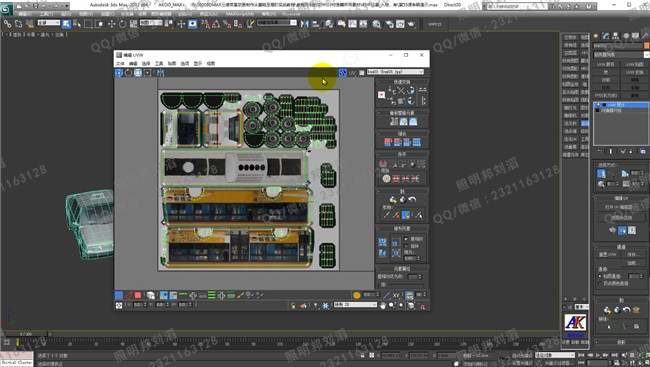
Task: Collapse the Peel rollout header in Edit UVW
Action: pos(402,191)
